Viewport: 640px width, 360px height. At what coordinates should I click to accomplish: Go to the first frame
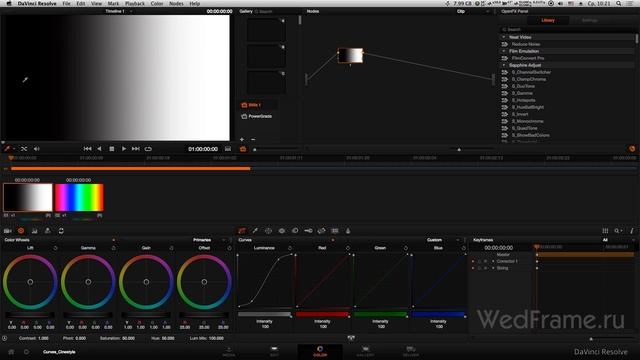pyautogui.click(x=87, y=149)
